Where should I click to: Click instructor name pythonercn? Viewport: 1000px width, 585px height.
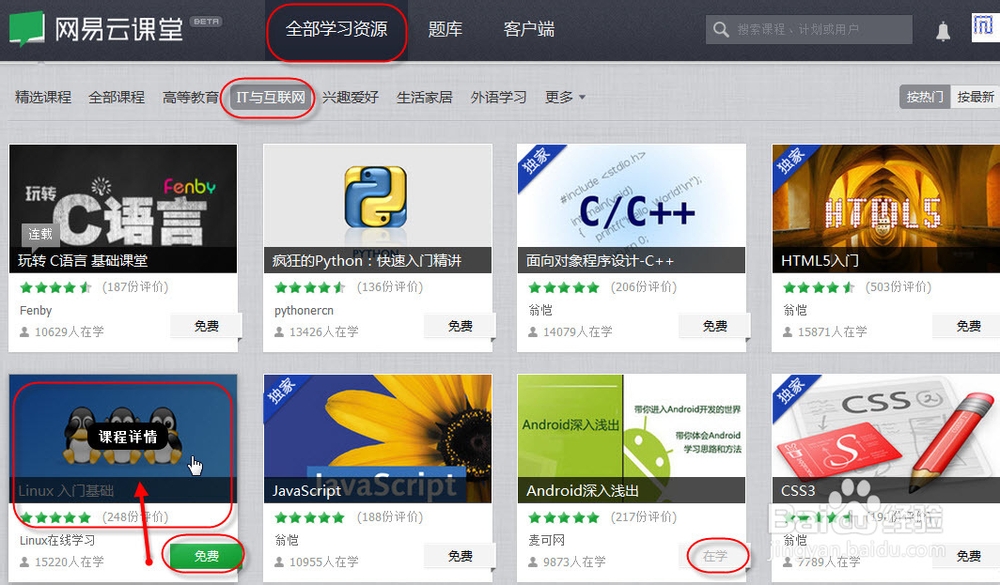click(x=304, y=311)
